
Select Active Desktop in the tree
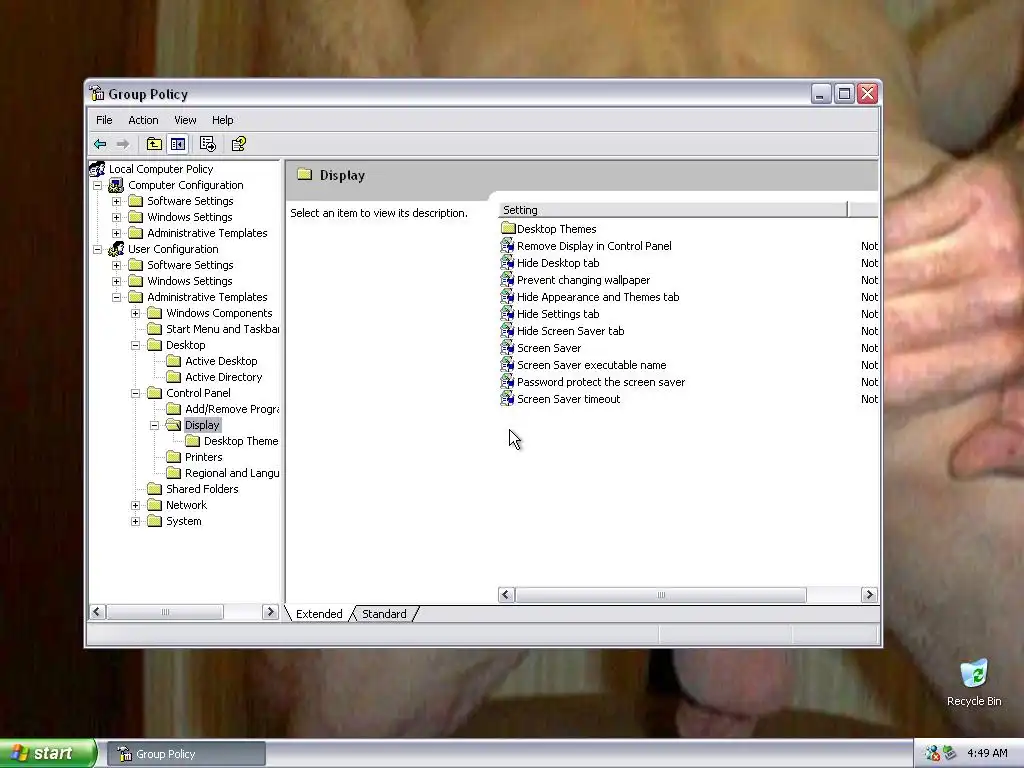(x=221, y=361)
